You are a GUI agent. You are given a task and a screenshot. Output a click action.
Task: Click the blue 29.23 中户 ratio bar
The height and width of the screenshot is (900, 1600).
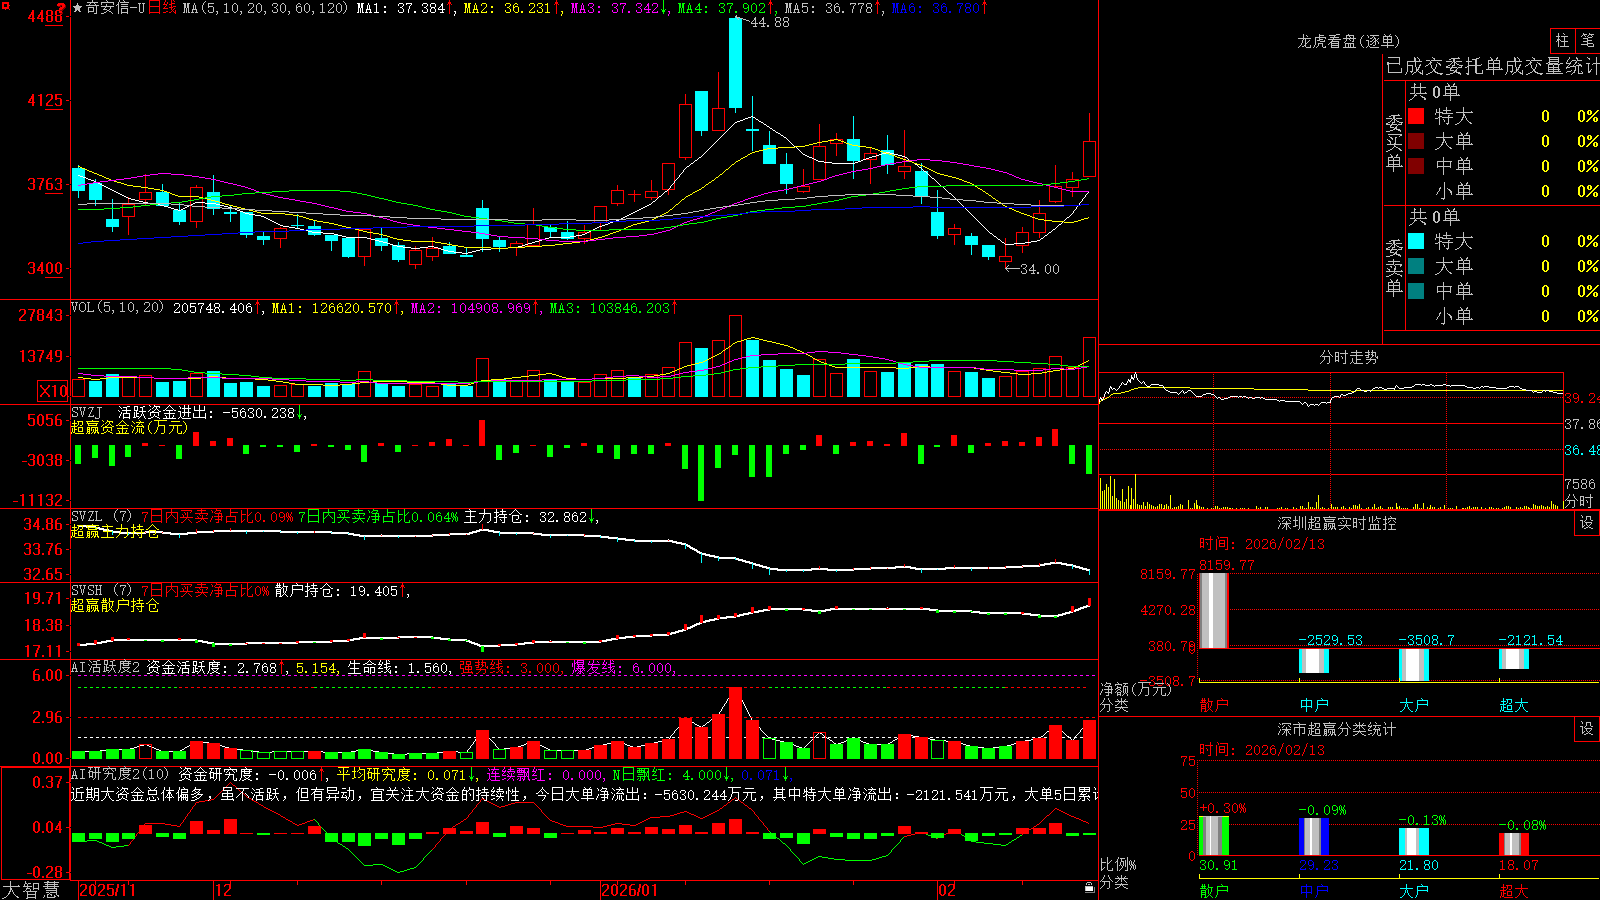click(1314, 837)
